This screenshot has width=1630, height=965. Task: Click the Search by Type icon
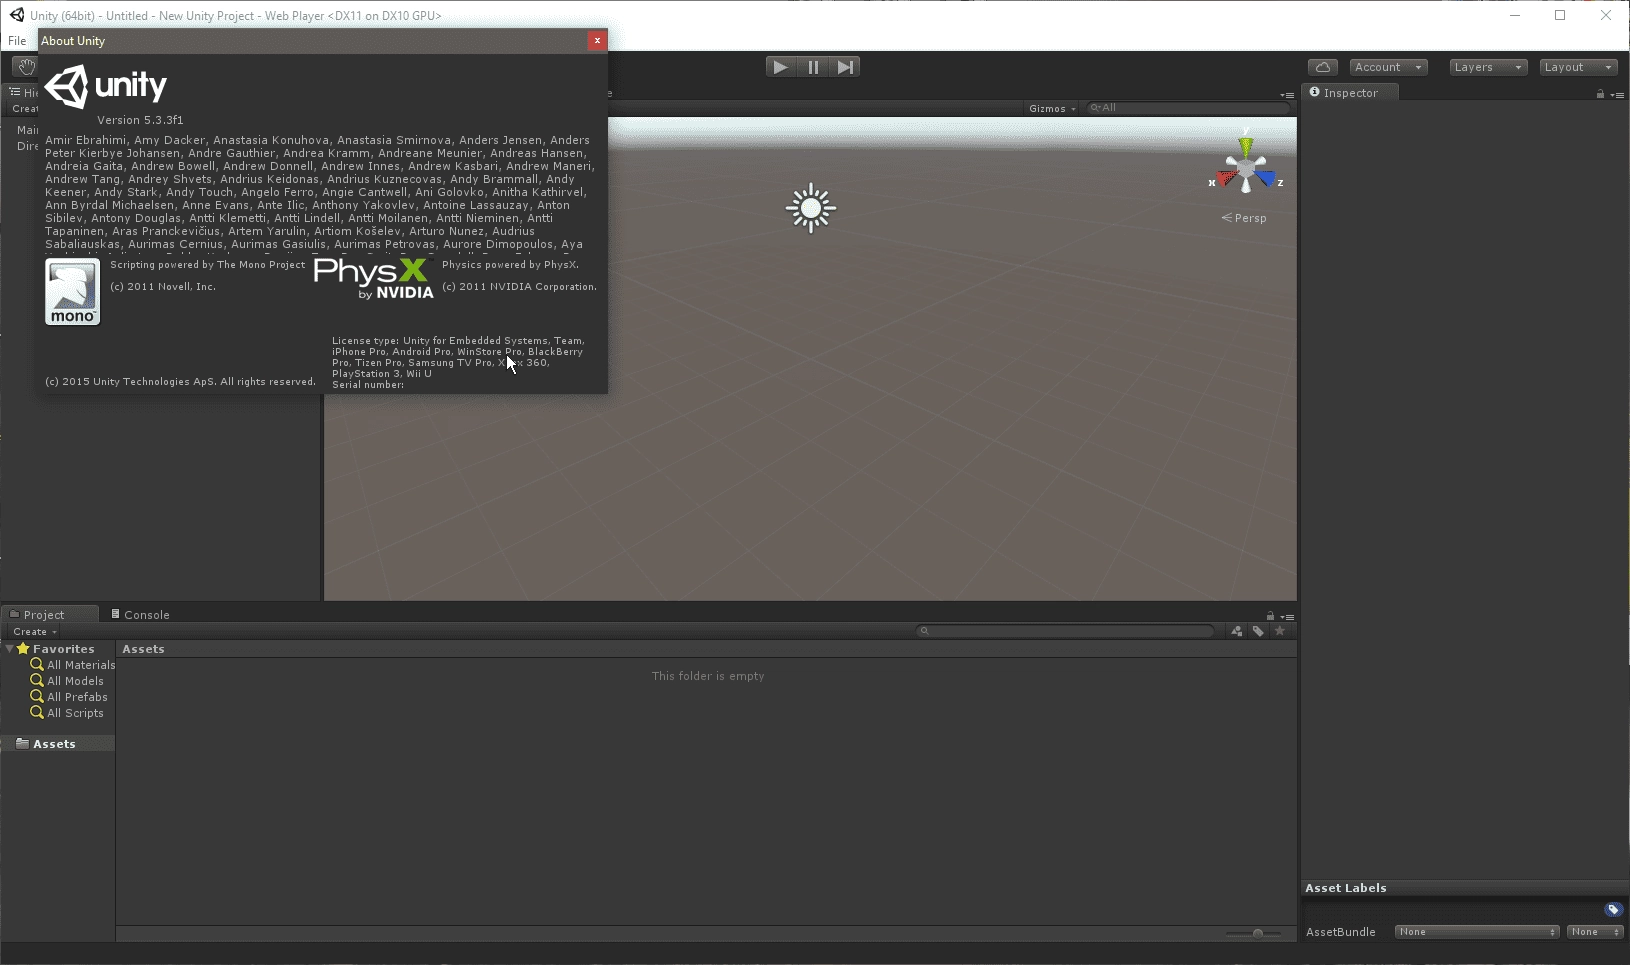click(x=1237, y=631)
